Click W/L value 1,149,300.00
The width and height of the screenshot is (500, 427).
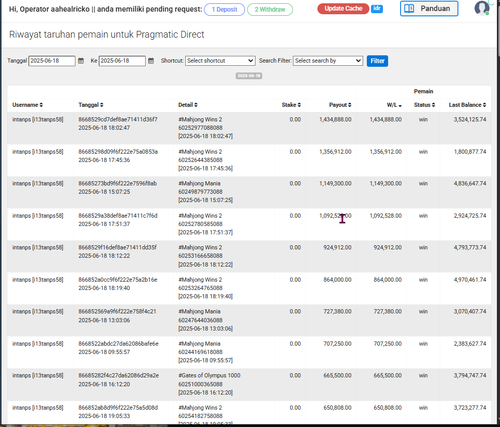point(386,183)
